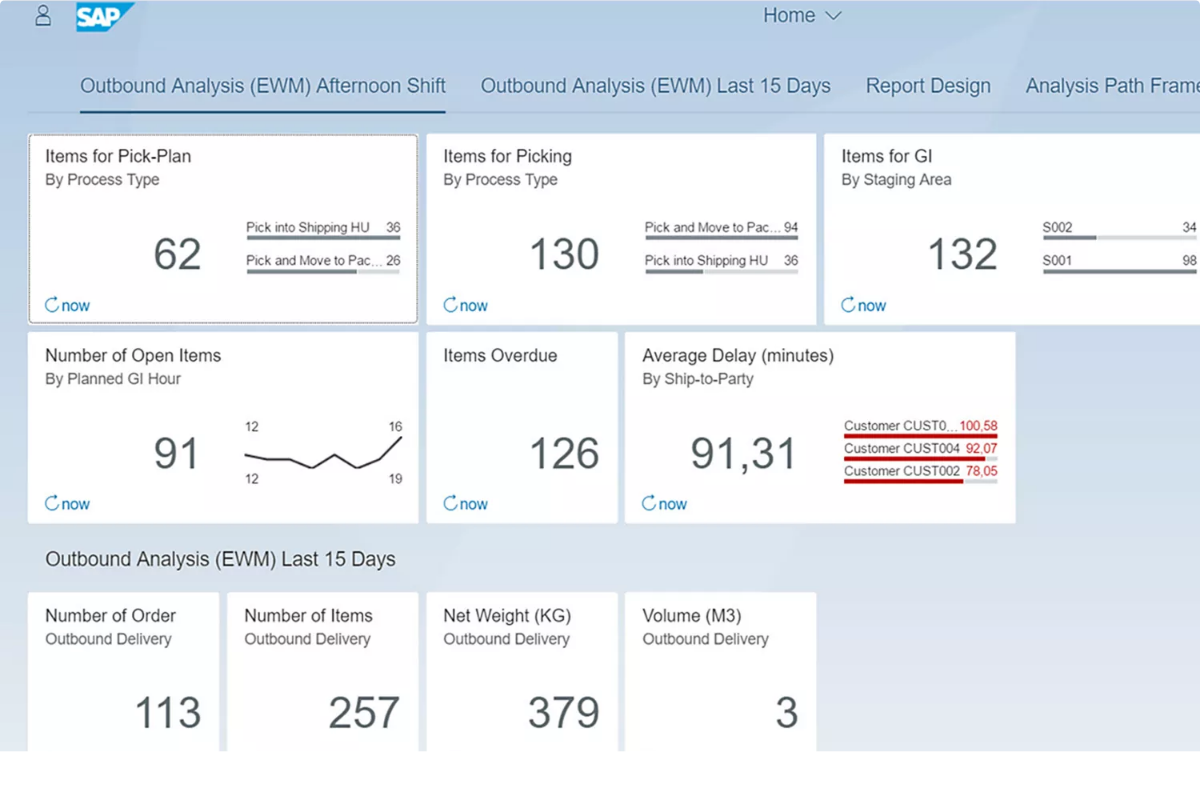Open the Report Design tab

[x=928, y=86]
